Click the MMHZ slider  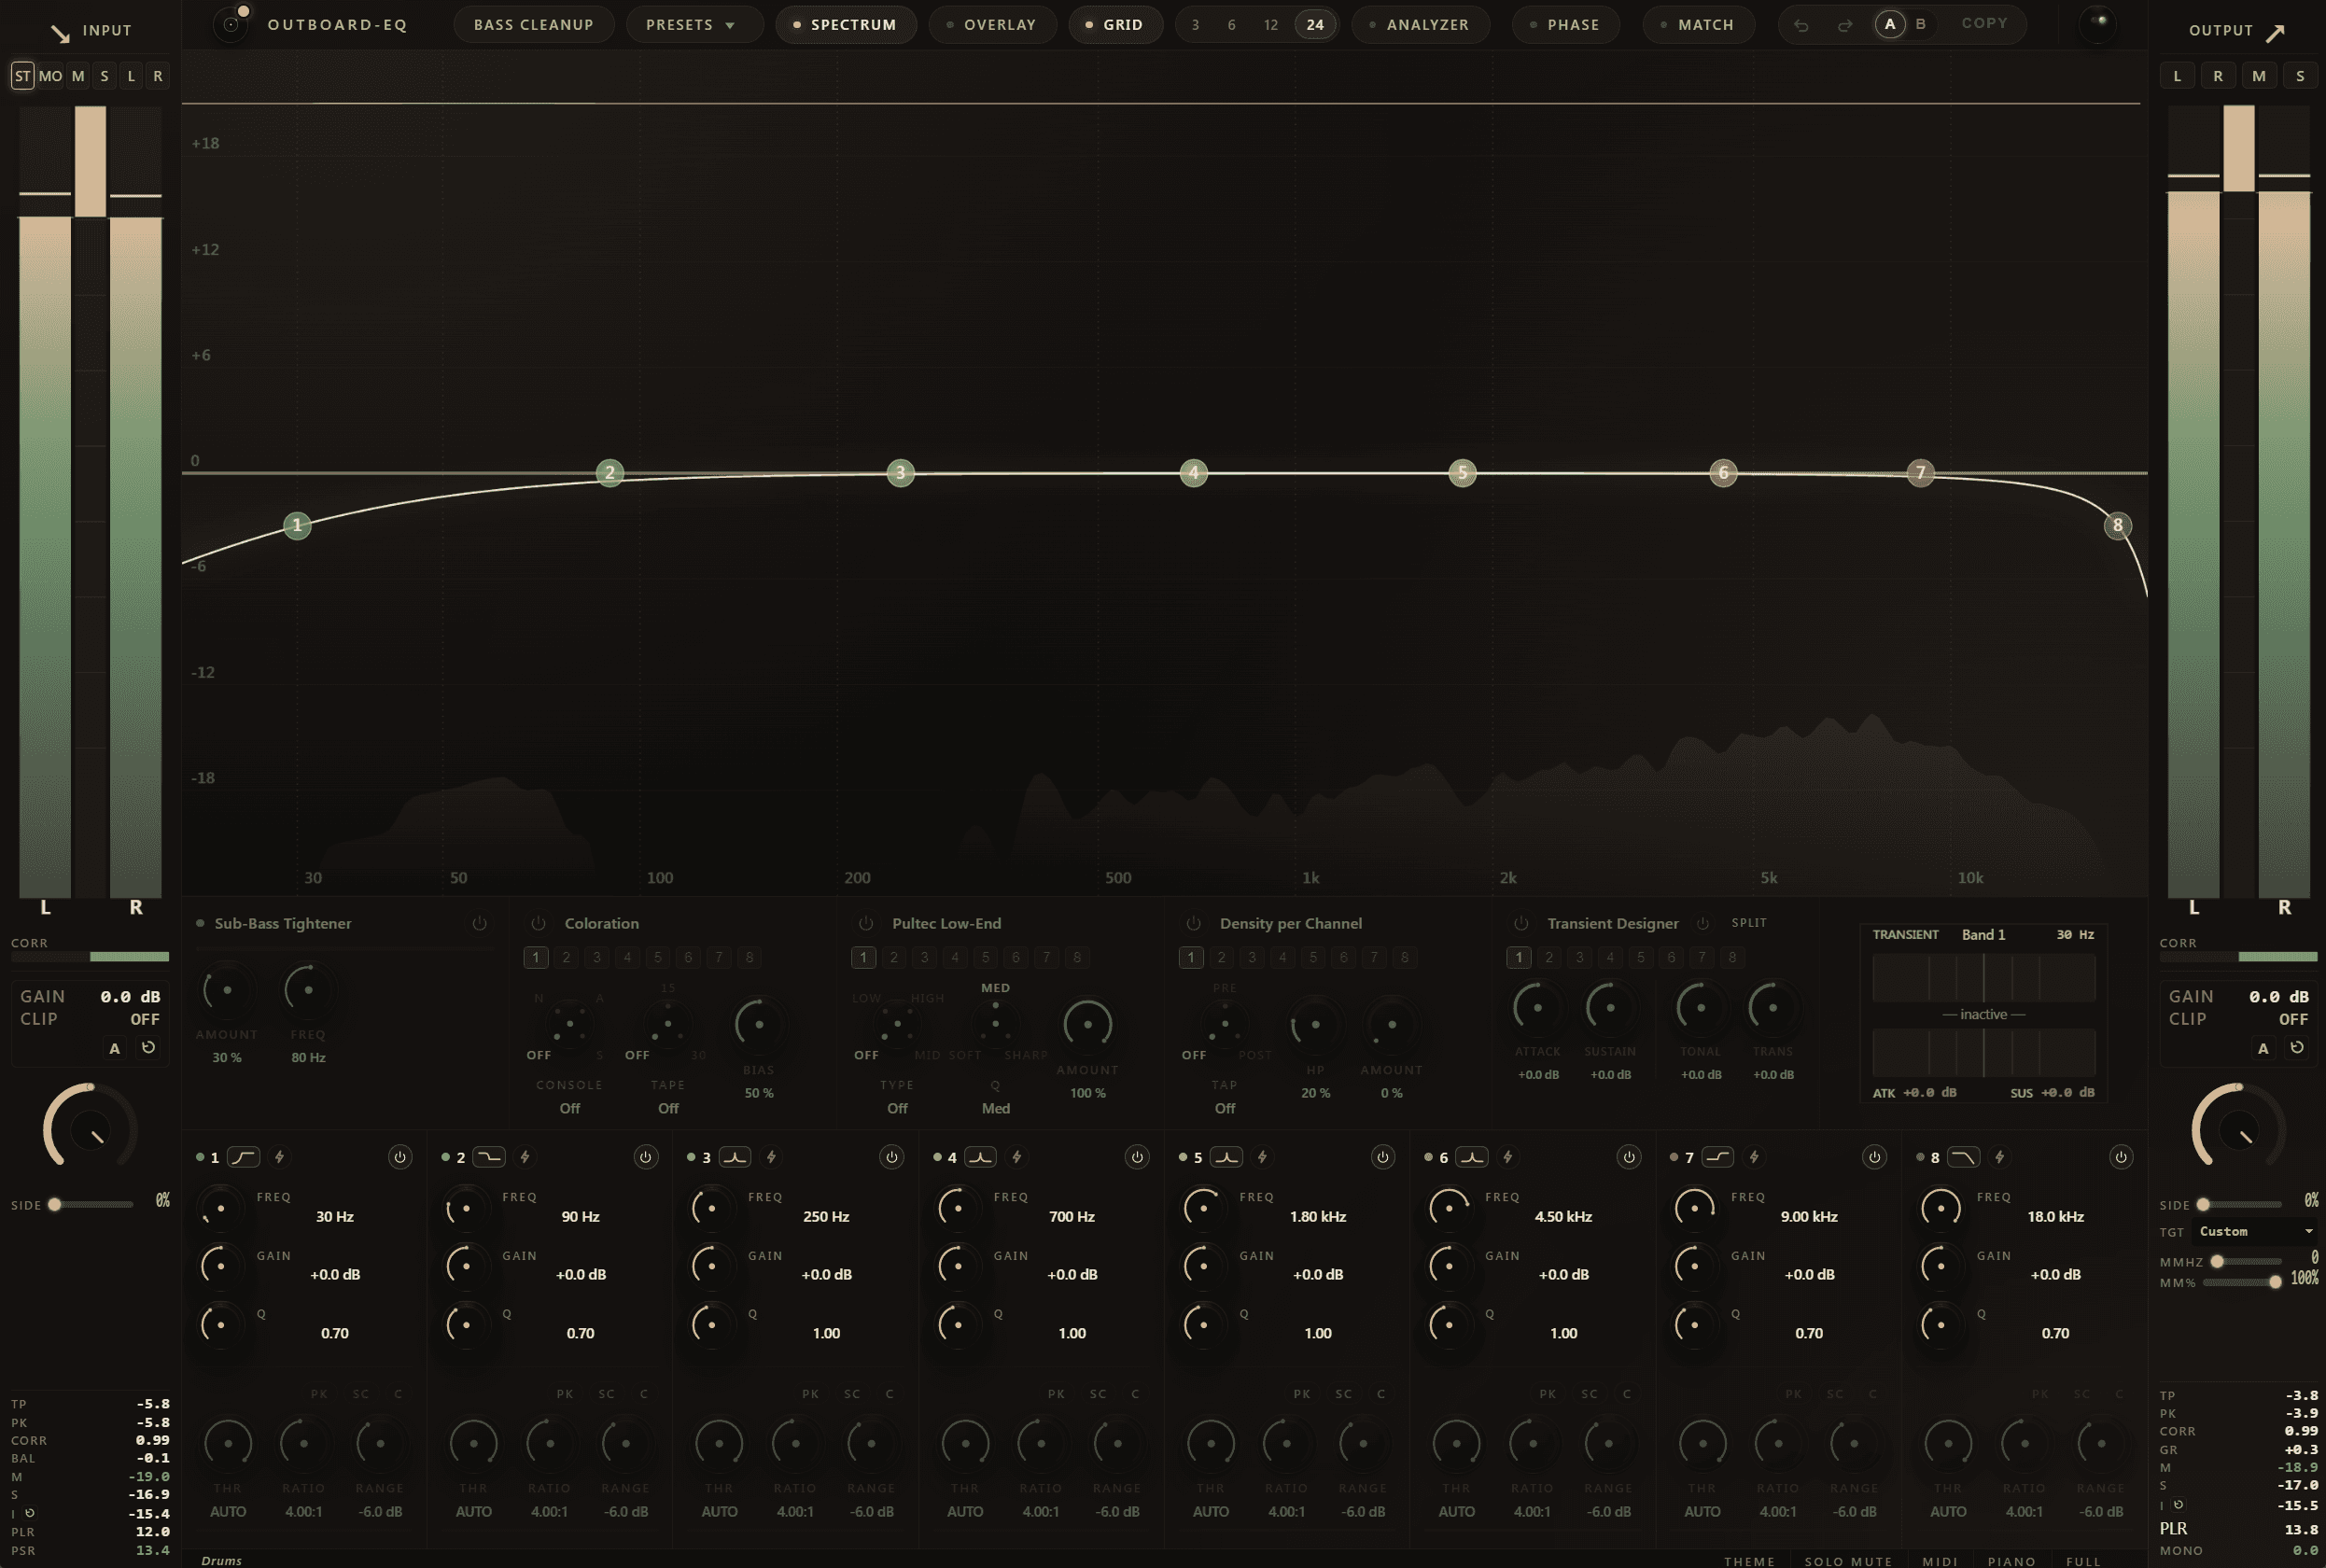pos(2245,1261)
